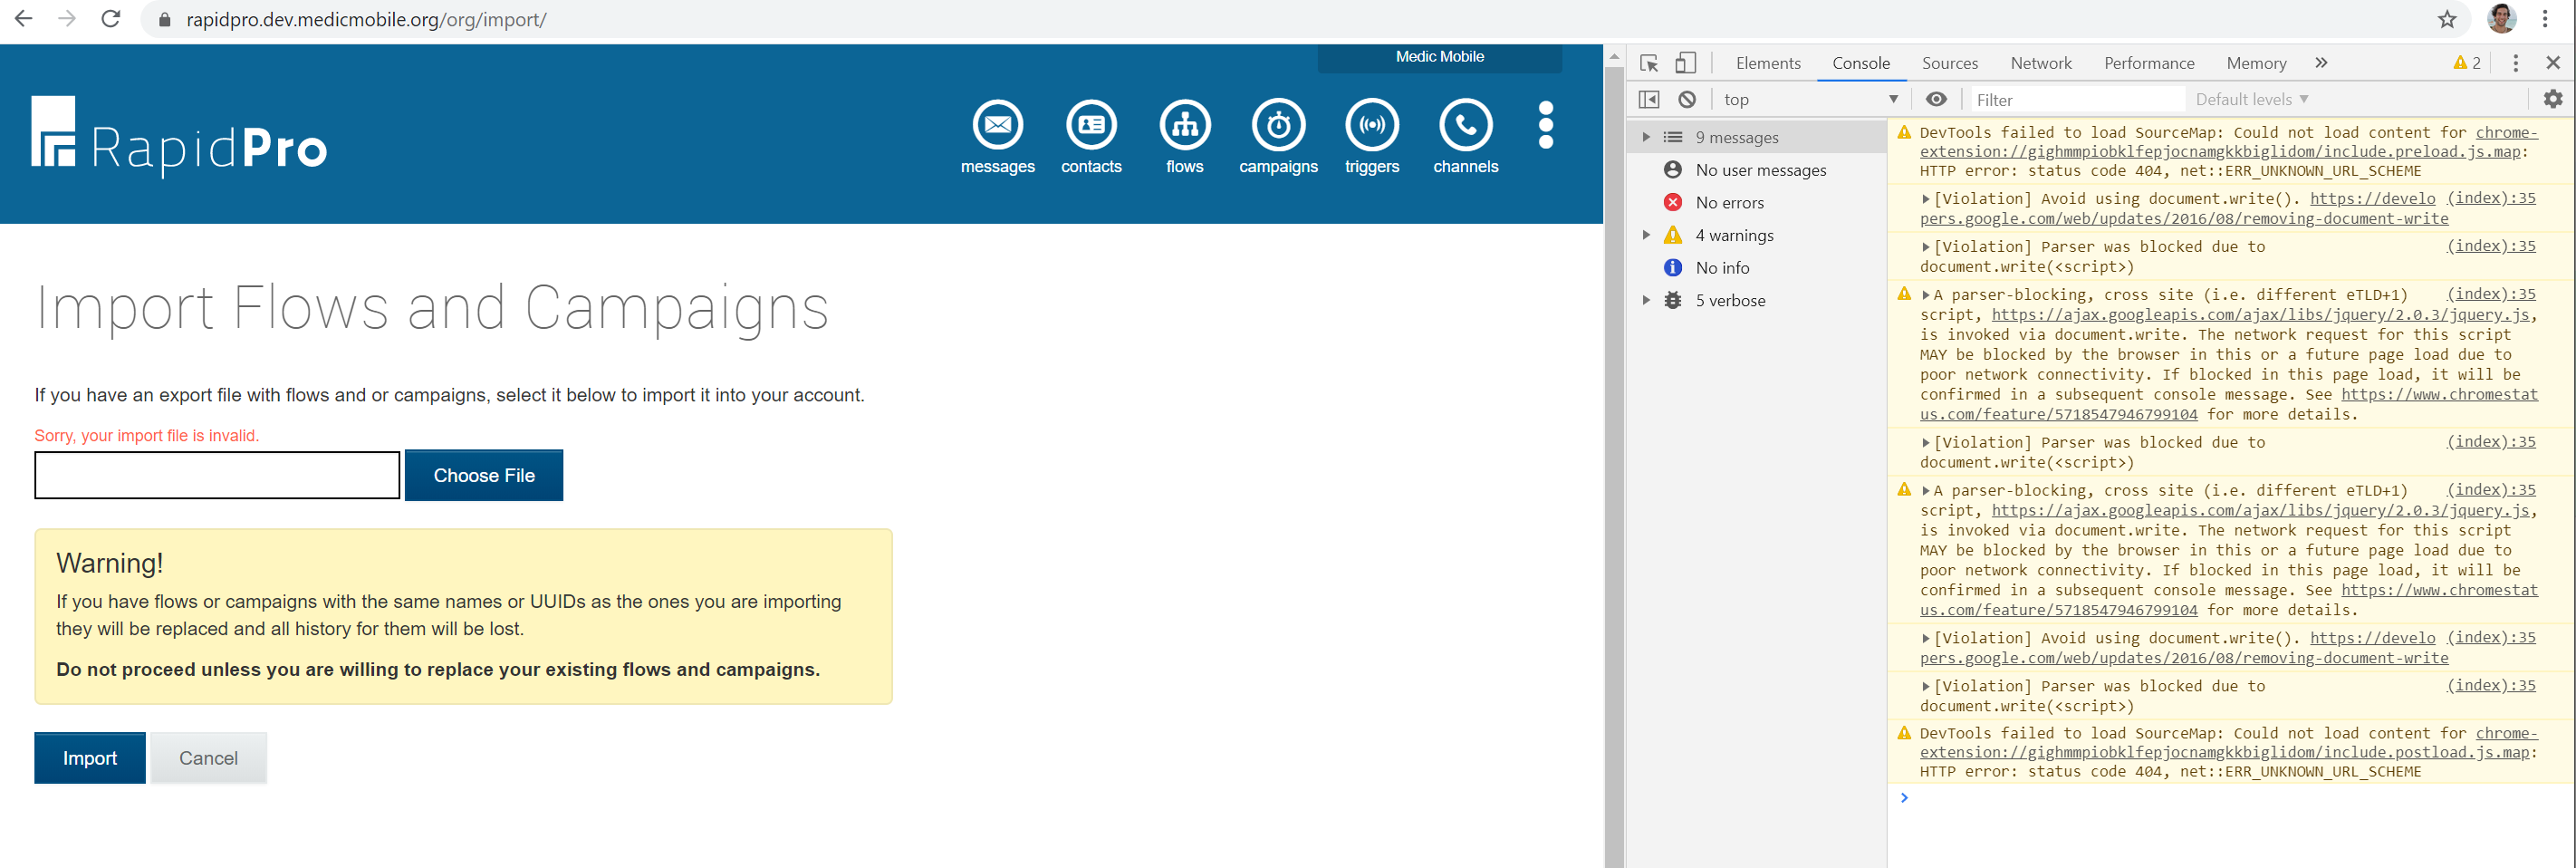
Task: Toggle the device emulation toolbar
Action: pyautogui.click(x=1687, y=62)
